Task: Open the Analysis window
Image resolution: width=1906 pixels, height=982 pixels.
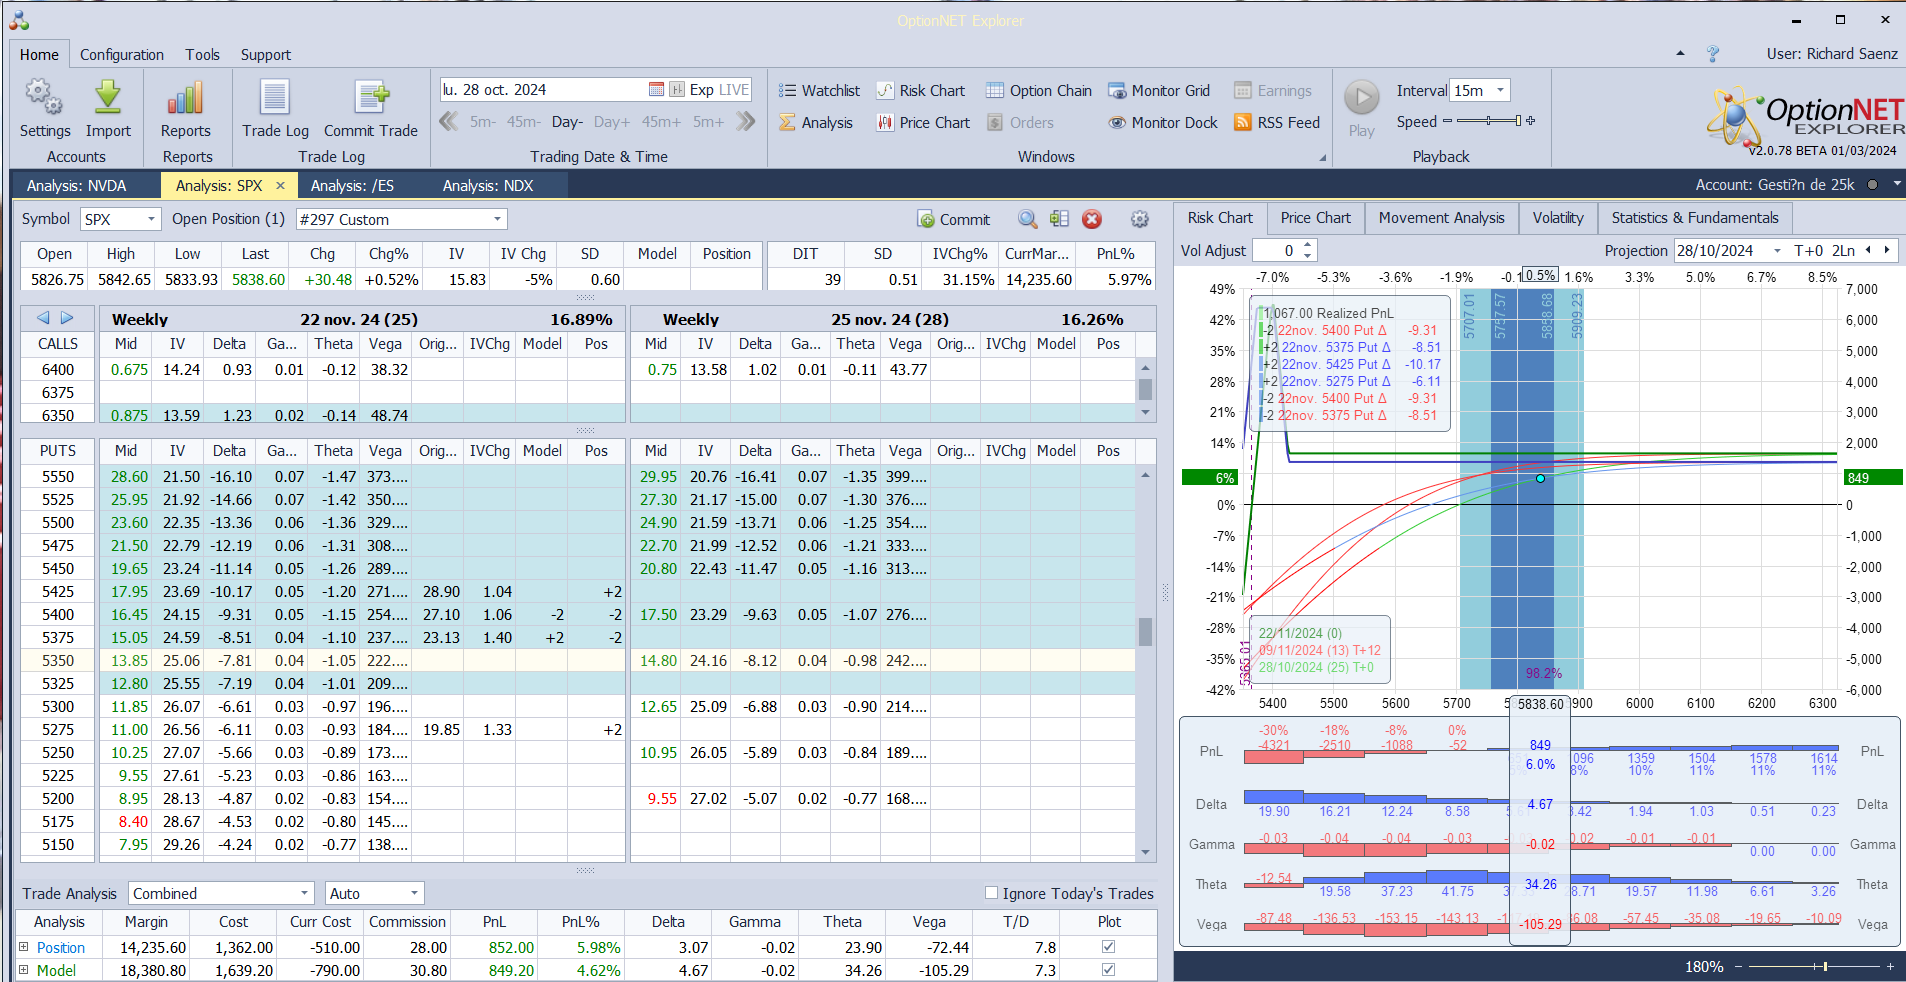Action: 816,123
